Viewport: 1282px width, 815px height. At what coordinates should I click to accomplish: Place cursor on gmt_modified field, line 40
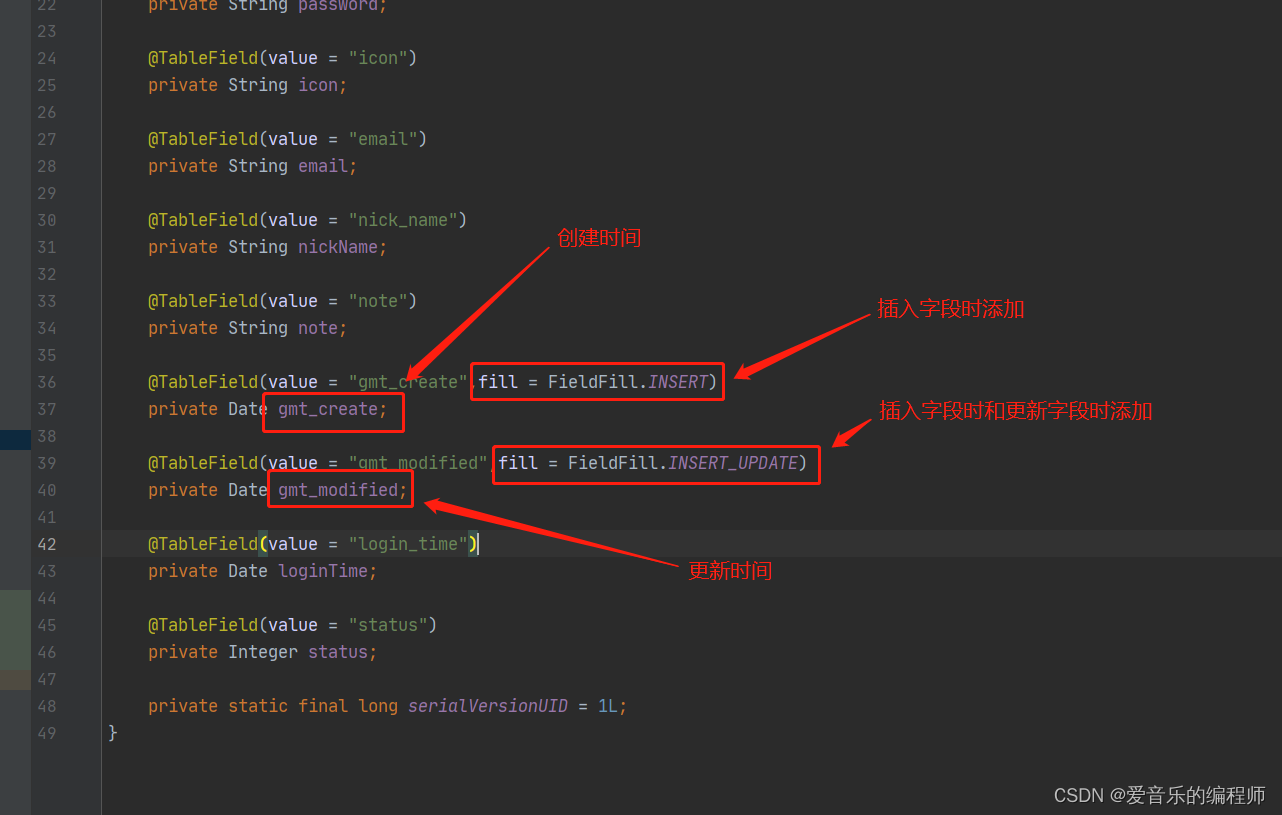pyautogui.click(x=338, y=490)
